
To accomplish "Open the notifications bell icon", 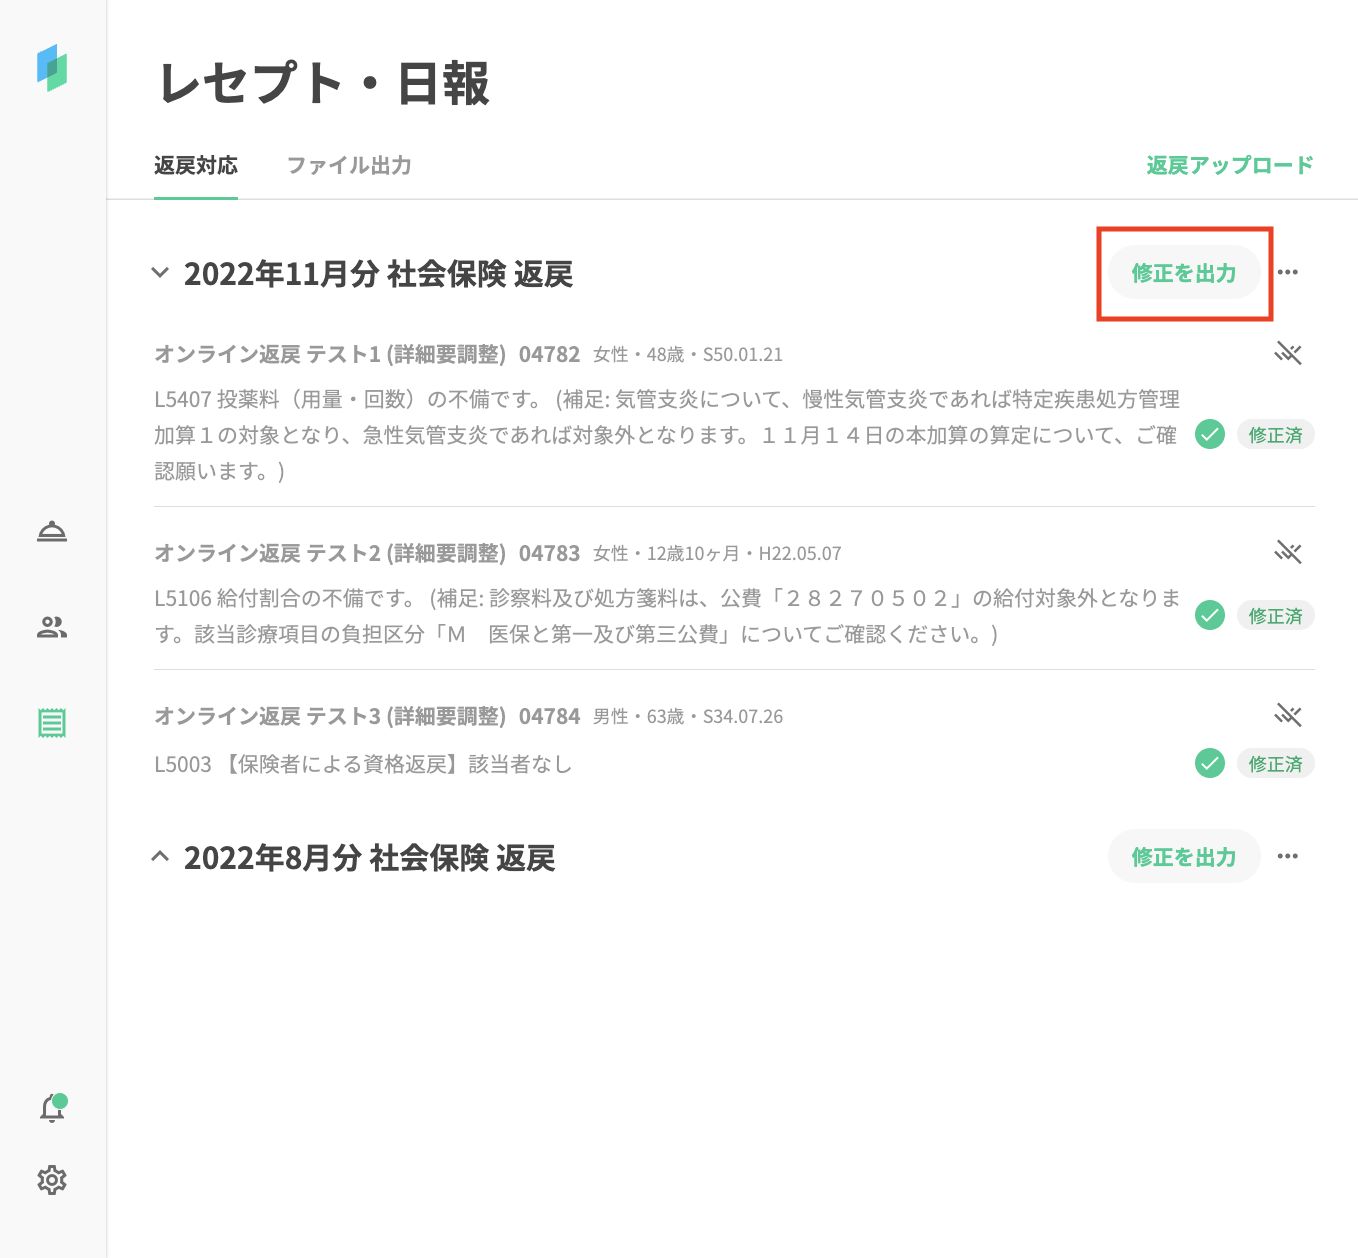I will (x=52, y=1108).
